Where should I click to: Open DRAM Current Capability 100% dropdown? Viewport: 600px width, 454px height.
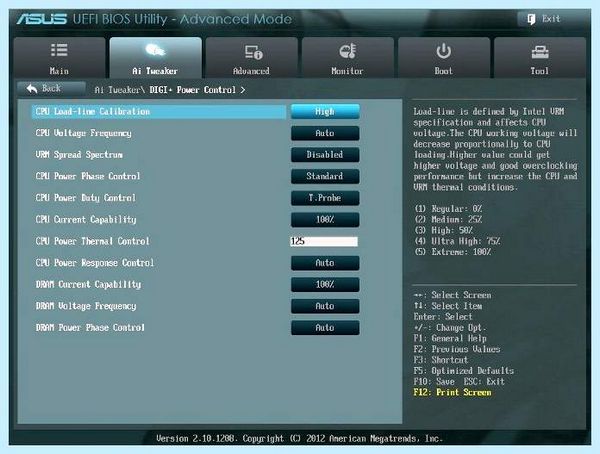325,284
